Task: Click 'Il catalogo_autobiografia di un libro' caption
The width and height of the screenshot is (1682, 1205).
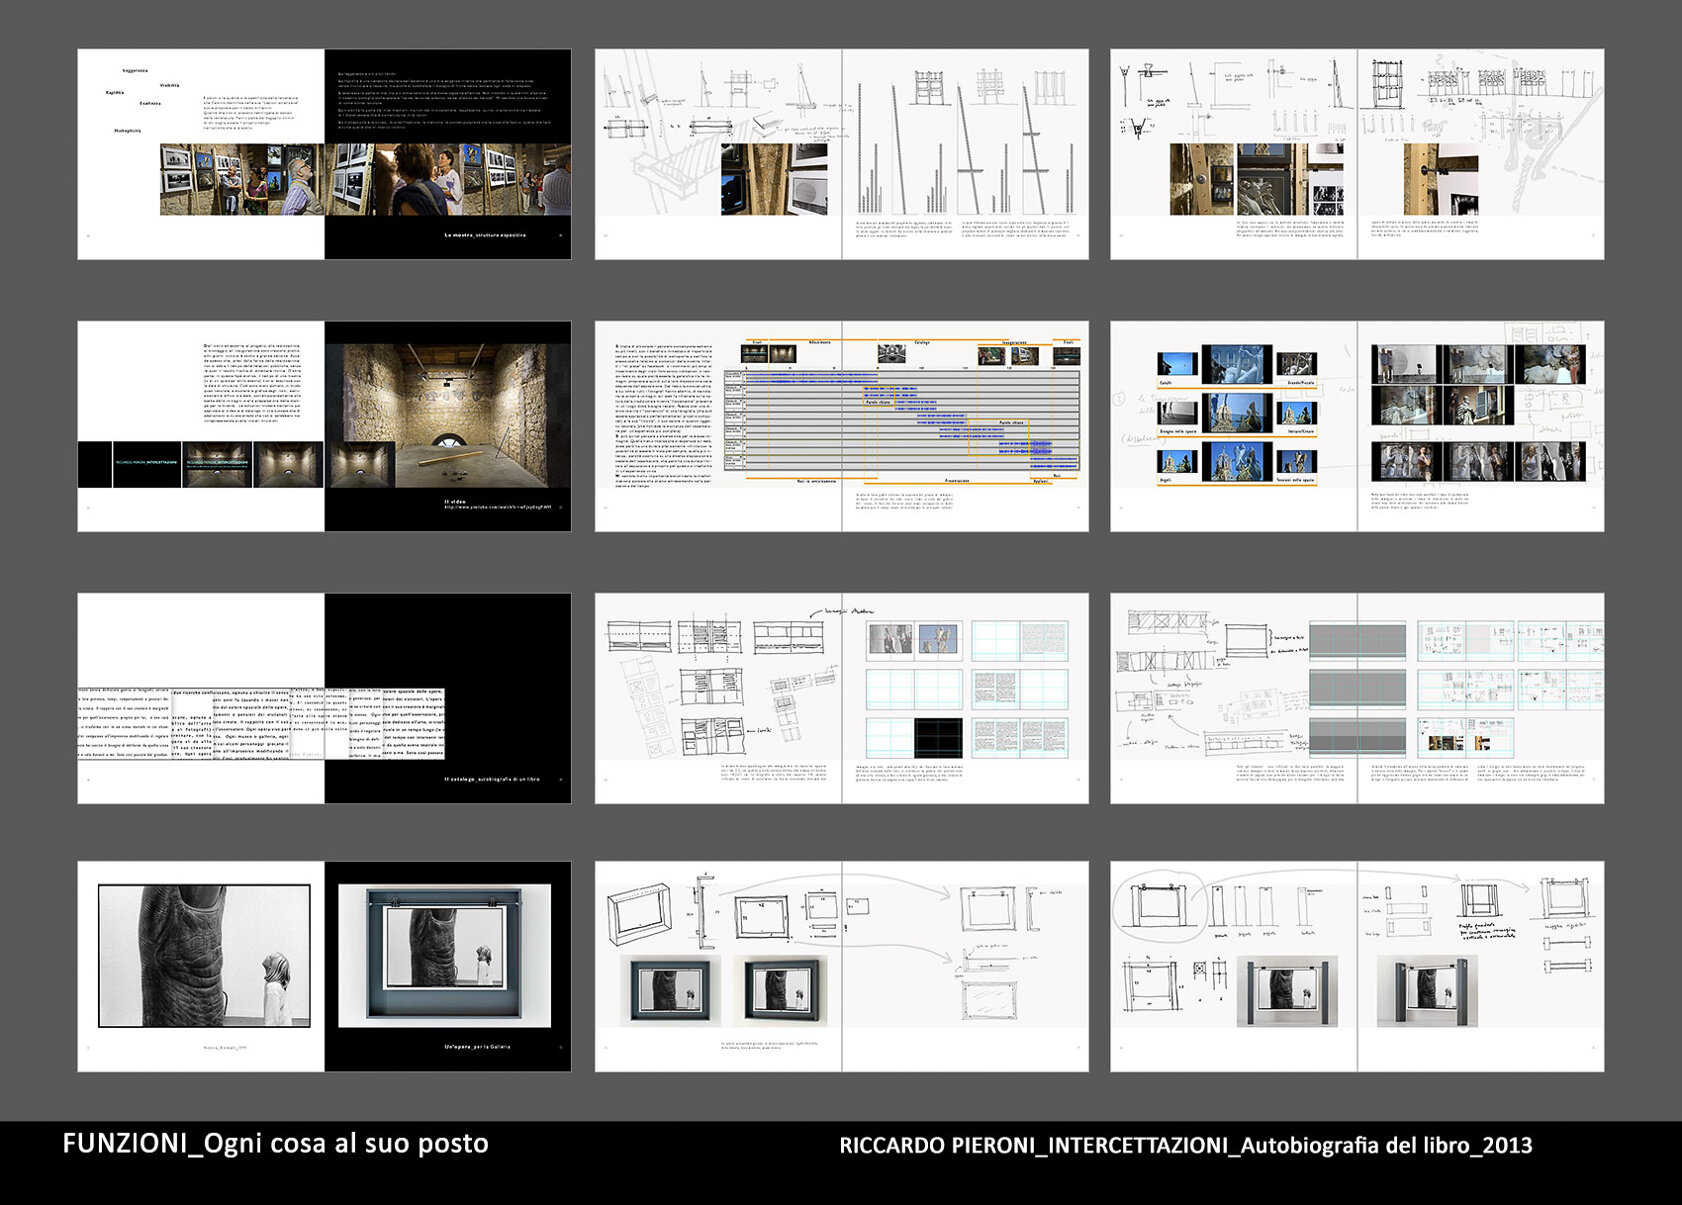Action: click(491, 778)
